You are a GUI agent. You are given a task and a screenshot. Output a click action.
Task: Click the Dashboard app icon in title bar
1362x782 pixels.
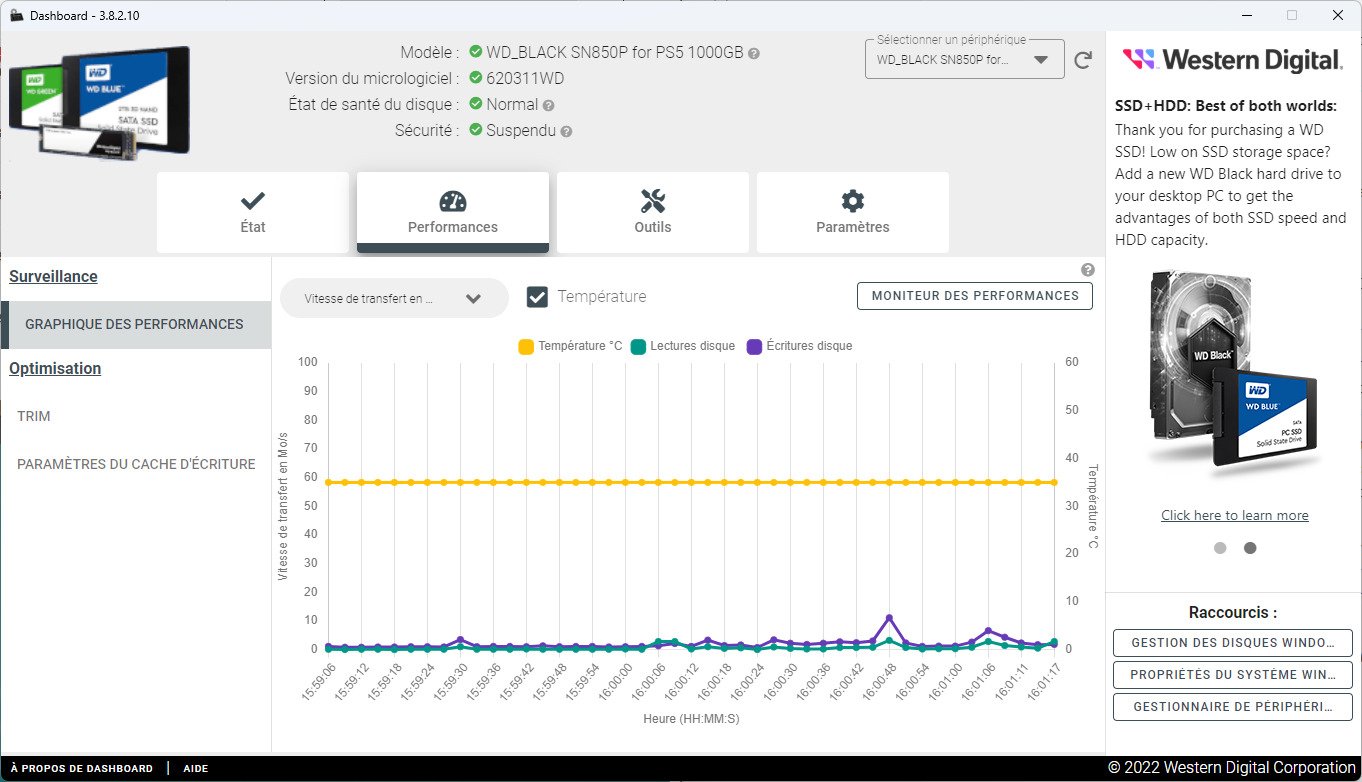(16, 15)
